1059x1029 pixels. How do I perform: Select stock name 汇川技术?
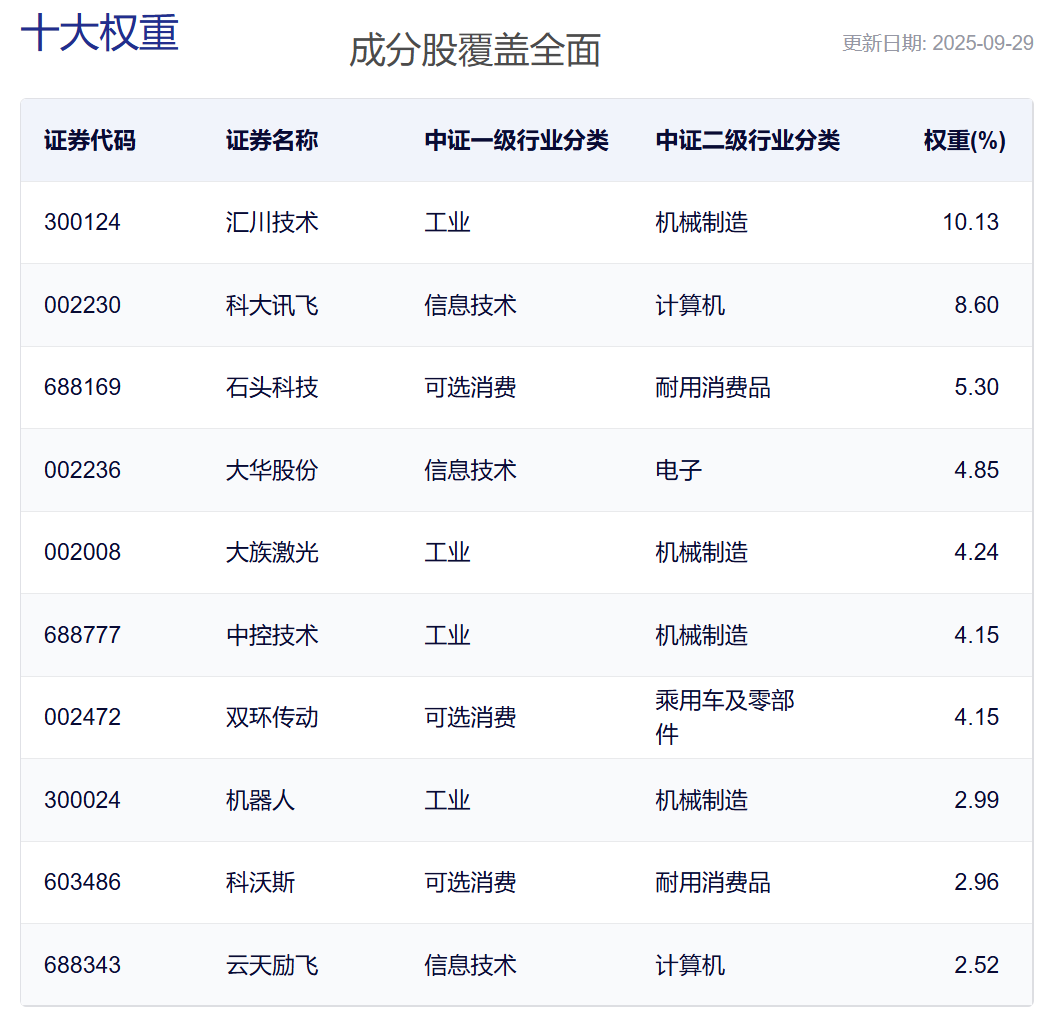pos(272,222)
